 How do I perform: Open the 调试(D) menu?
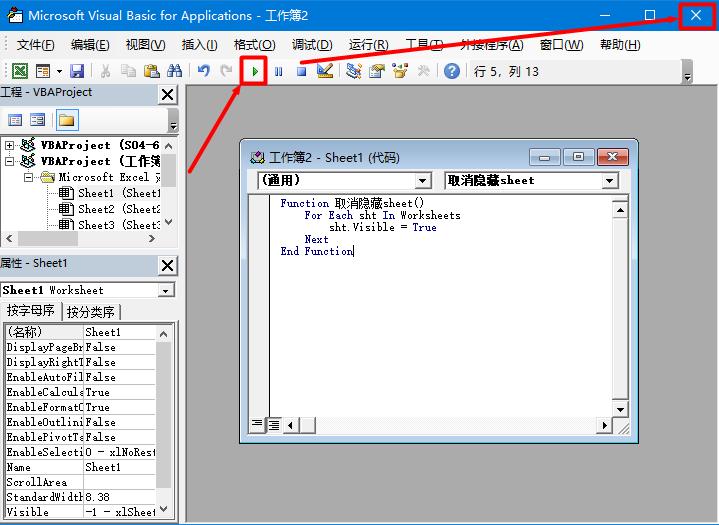point(312,45)
